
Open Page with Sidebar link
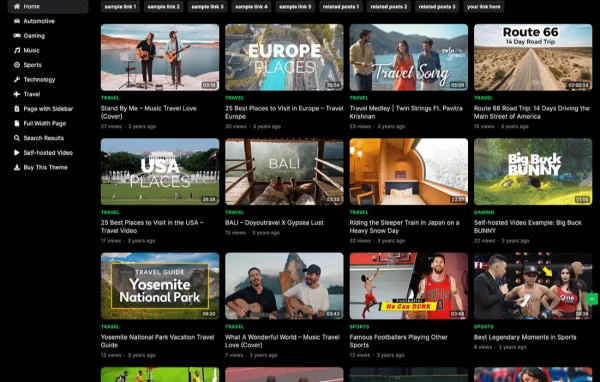(x=48, y=109)
